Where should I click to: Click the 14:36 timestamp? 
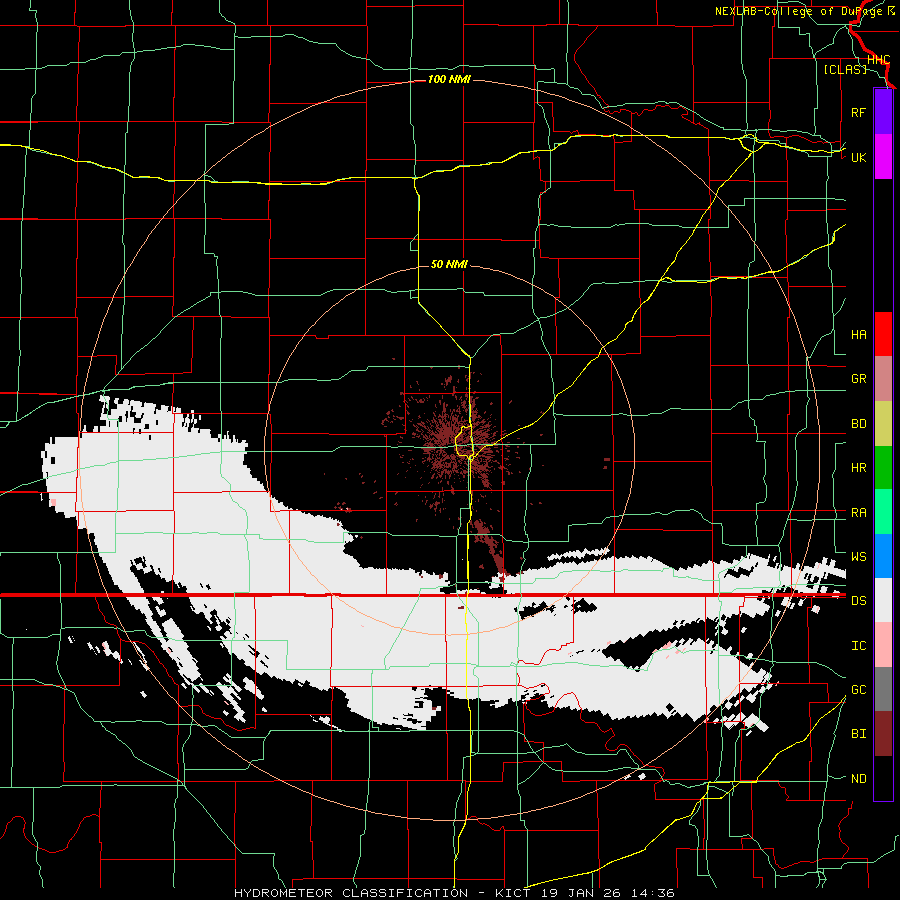tap(653, 893)
